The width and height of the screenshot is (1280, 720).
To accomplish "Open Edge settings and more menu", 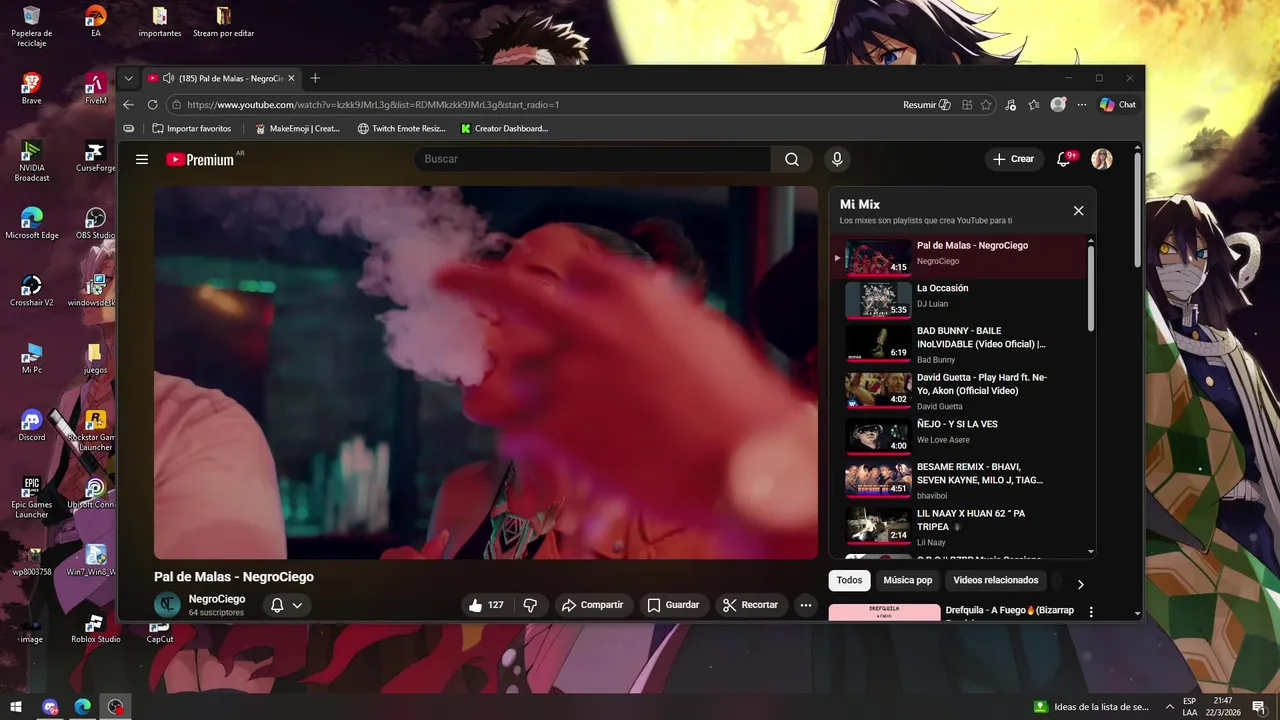I will click(1081, 105).
